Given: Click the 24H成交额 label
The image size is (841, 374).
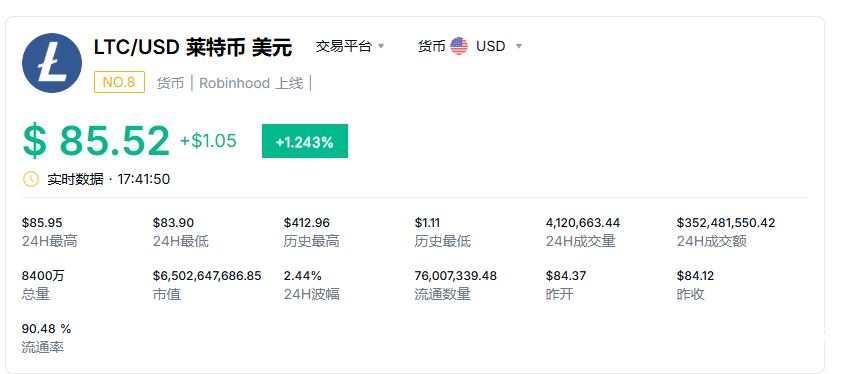Looking at the screenshot, I should click(x=712, y=241).
